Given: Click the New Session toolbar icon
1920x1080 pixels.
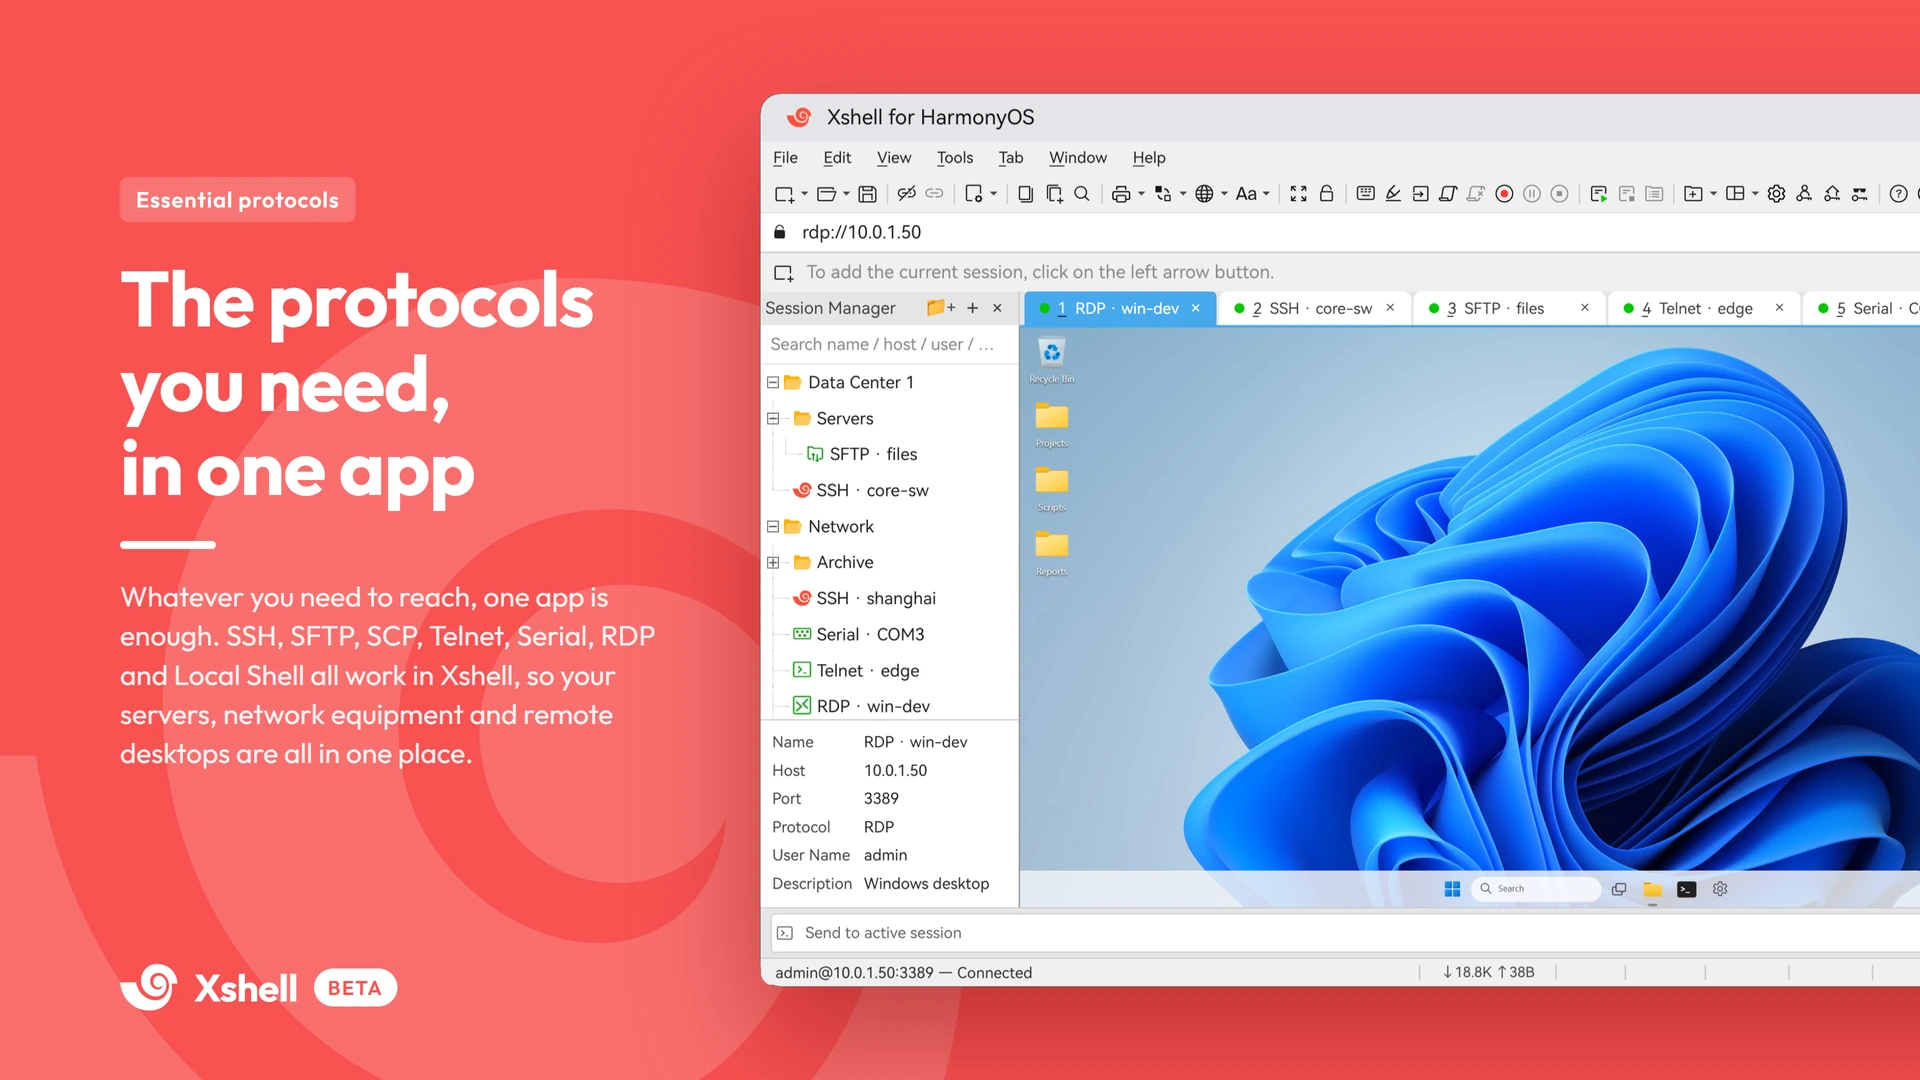Looking at the screenshot, I should [784, 194].
